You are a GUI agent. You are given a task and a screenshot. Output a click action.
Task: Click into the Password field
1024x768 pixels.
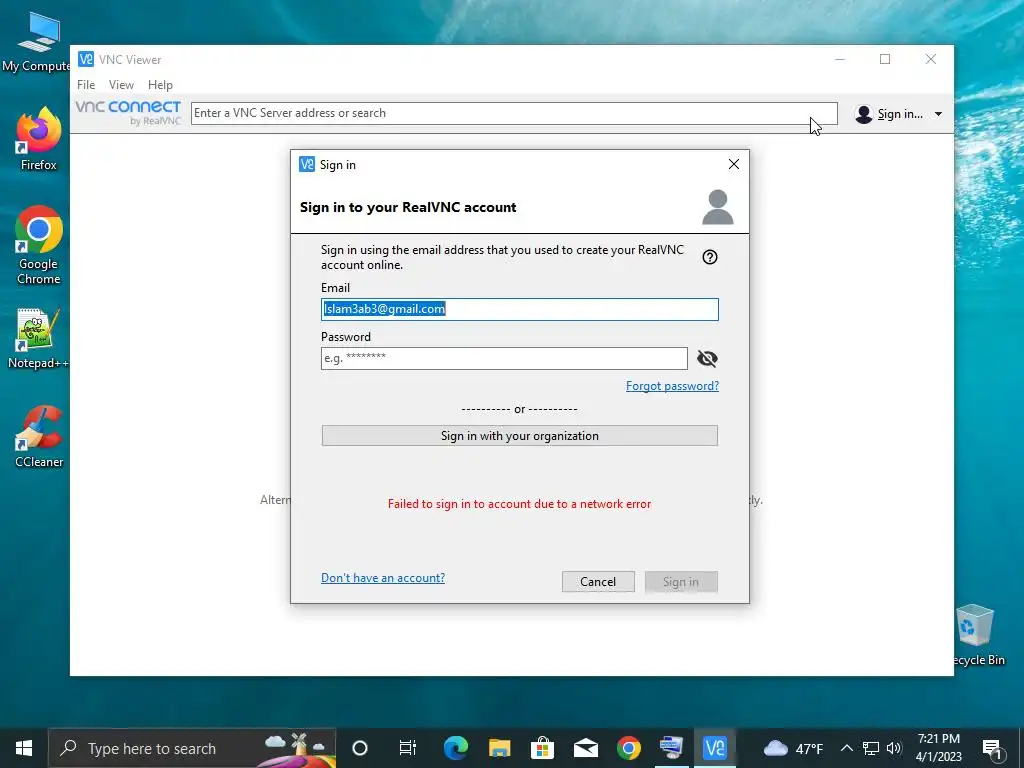pyautogui.click(x=504, y=359)
